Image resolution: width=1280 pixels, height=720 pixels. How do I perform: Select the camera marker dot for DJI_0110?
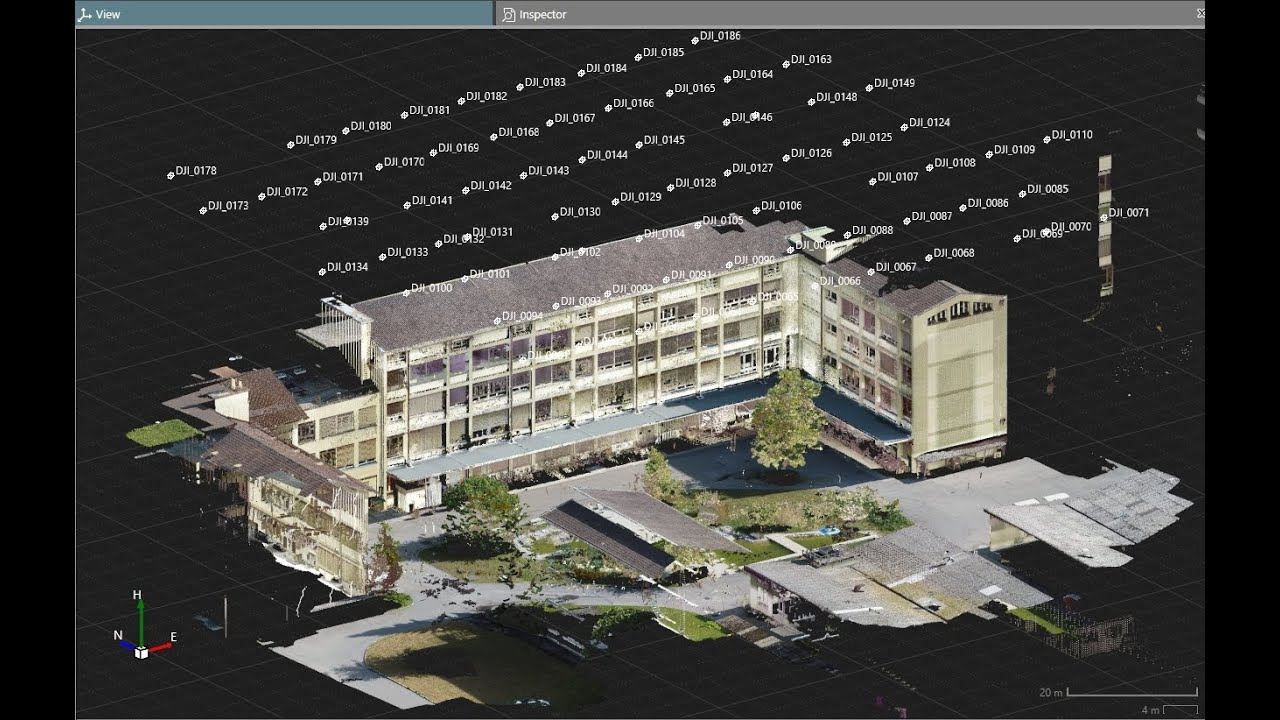coord(1047,139)
